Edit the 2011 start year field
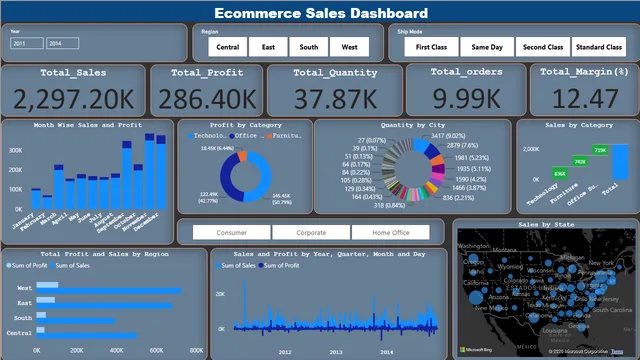Image resolution: width=640 pixels, height=360 pixels. 27,43
